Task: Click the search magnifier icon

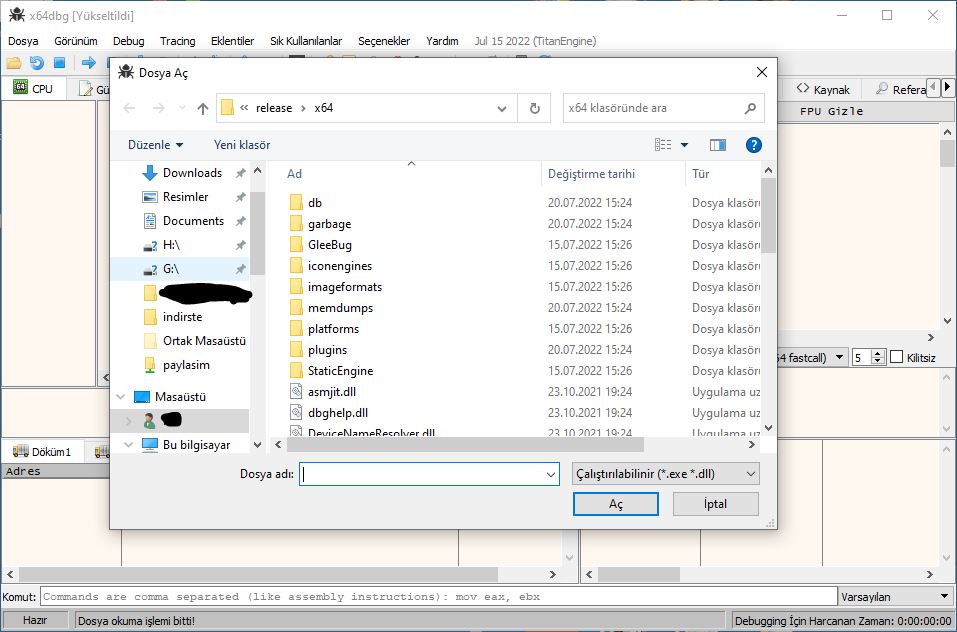Action: click(750, 108)
